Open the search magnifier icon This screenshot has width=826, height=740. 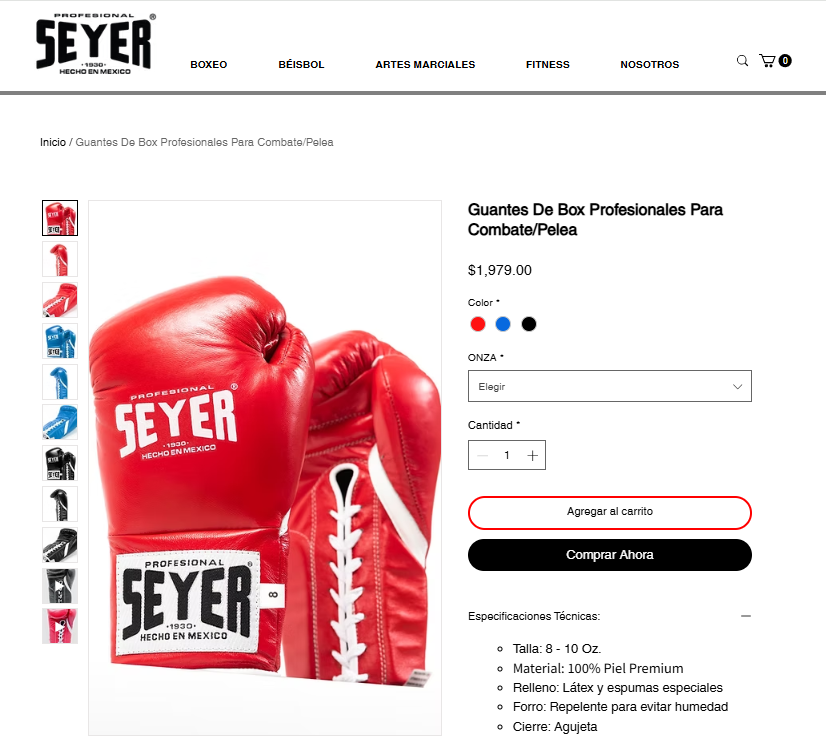click(742, 61)
